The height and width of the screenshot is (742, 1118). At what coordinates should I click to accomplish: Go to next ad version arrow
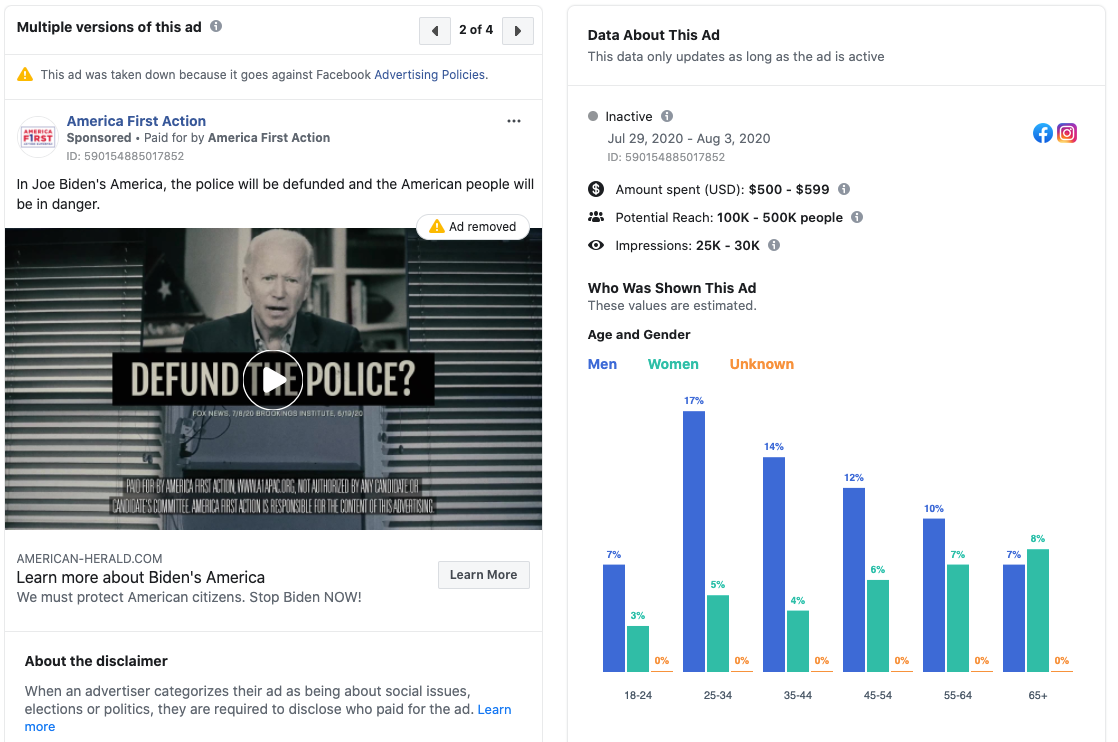click(517, 31)
